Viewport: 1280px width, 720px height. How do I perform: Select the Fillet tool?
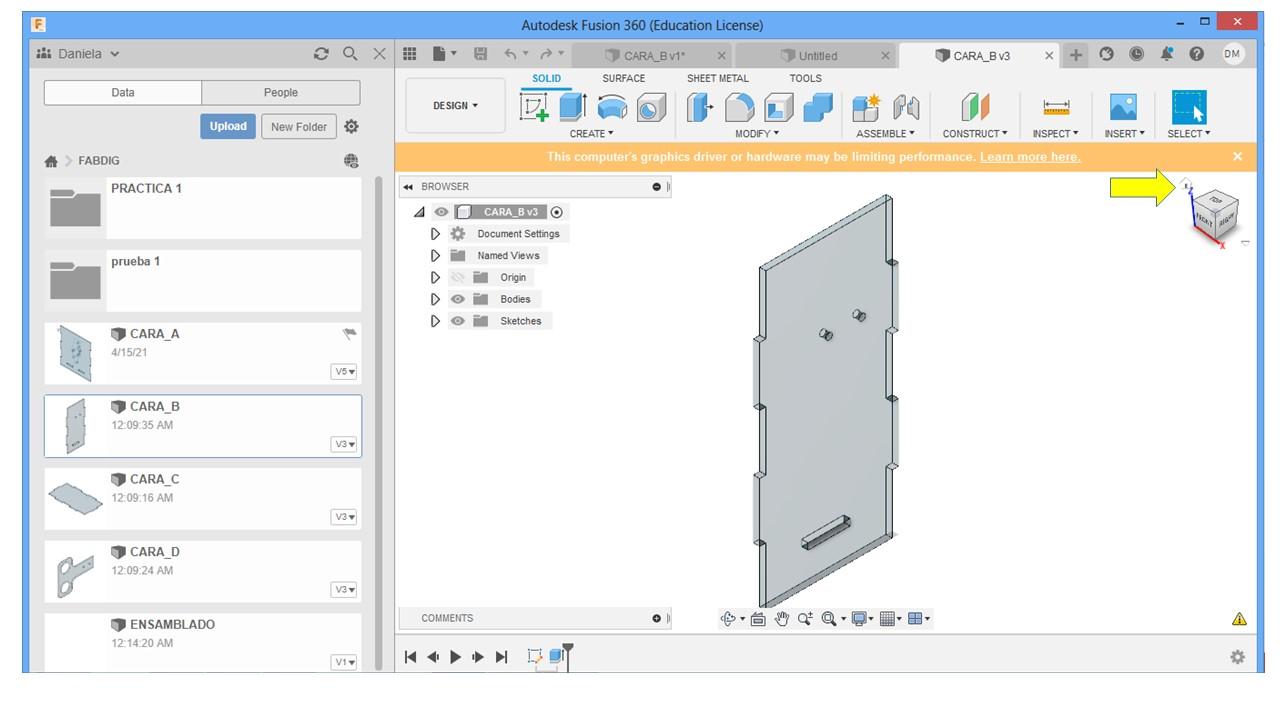[x=740, y=106]
